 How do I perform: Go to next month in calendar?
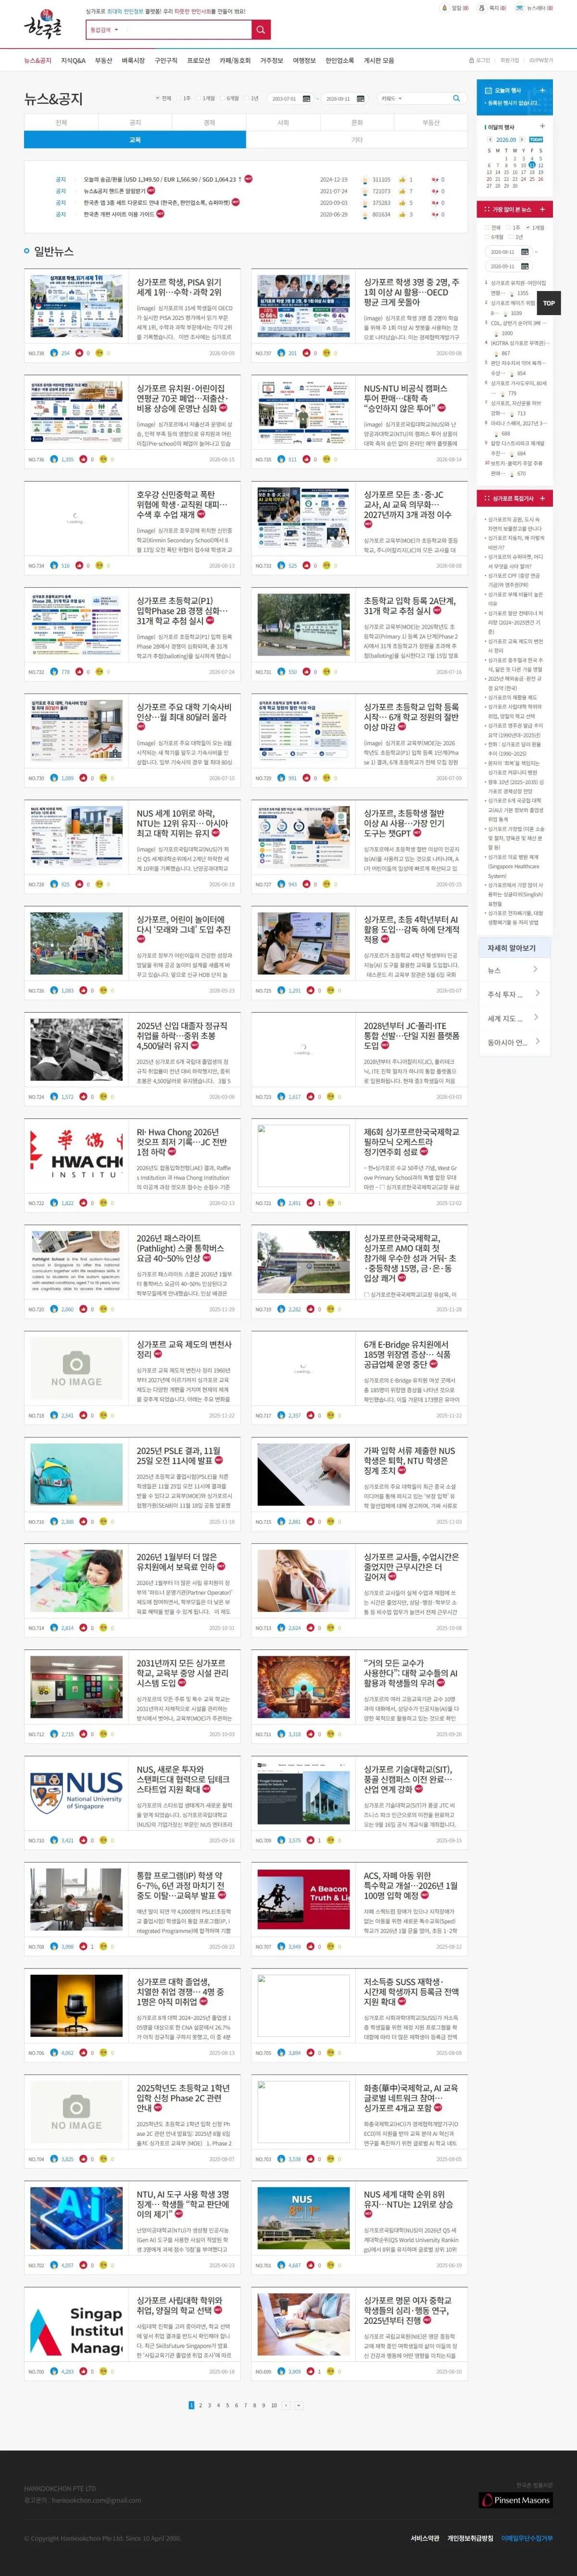point(521,140)
